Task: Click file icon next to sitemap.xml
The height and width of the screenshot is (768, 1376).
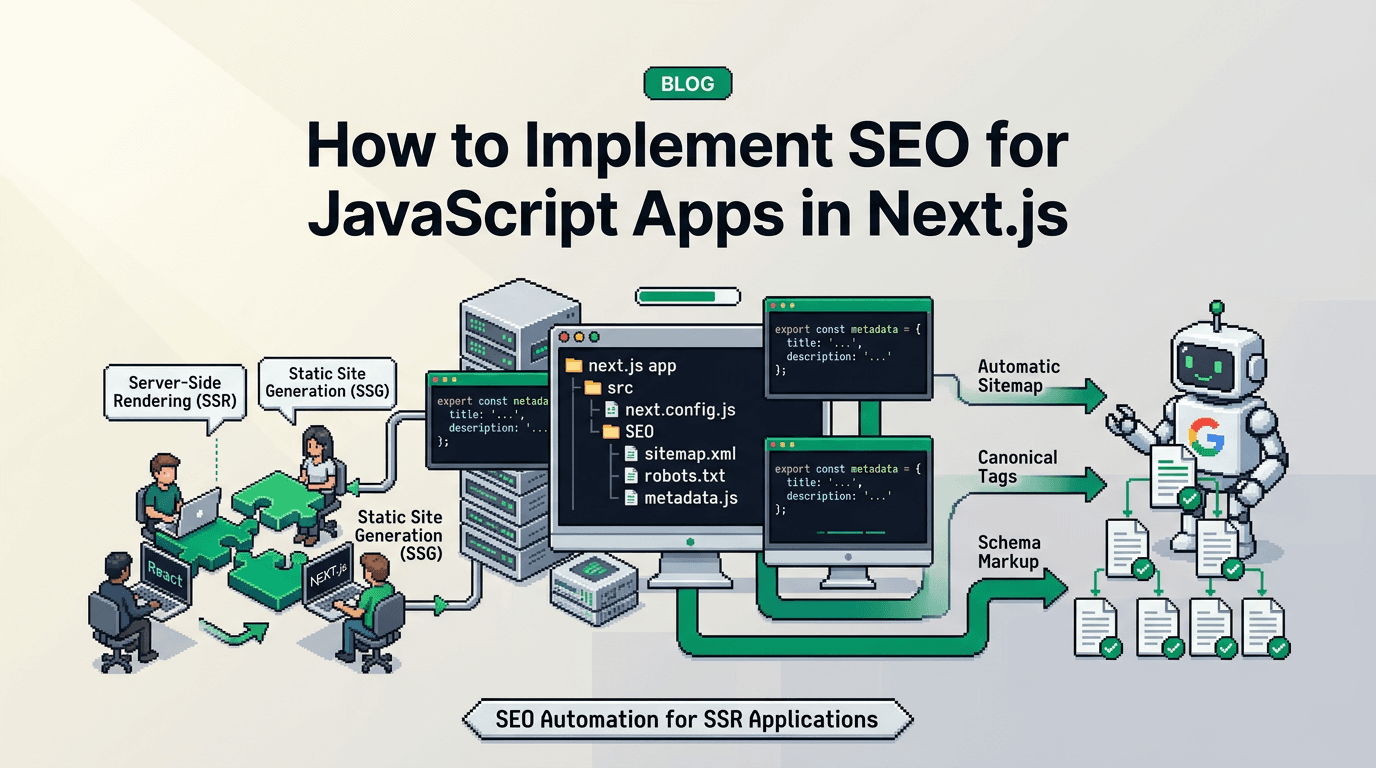Action: point(631,453)
